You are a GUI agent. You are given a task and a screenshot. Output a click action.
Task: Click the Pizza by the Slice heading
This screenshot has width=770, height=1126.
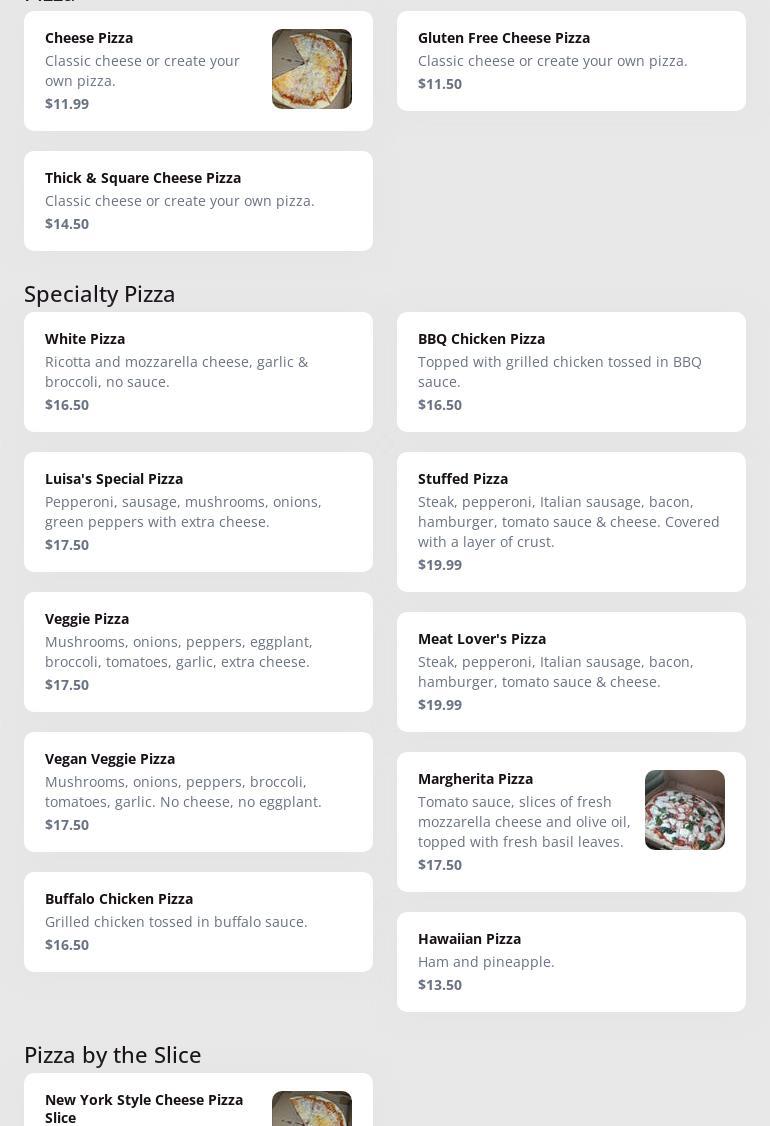(113, 1055)
